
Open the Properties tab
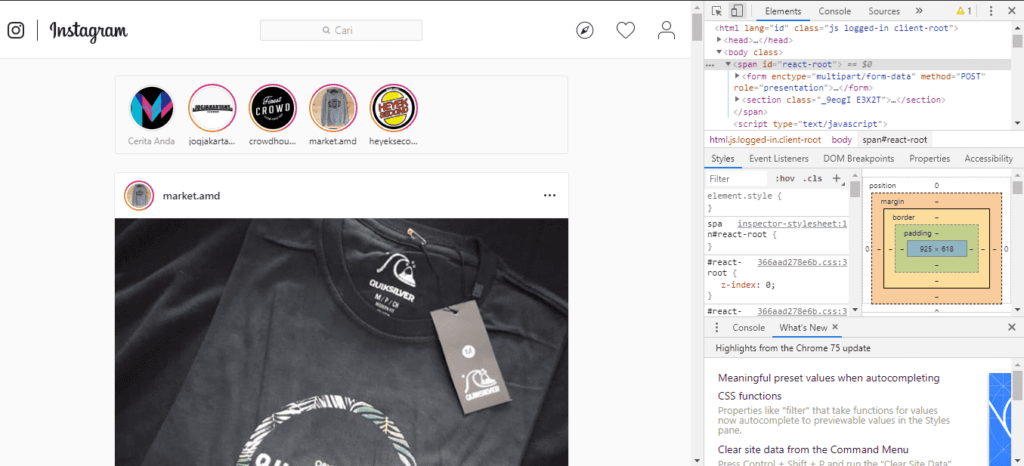click(x=929, y=159)
